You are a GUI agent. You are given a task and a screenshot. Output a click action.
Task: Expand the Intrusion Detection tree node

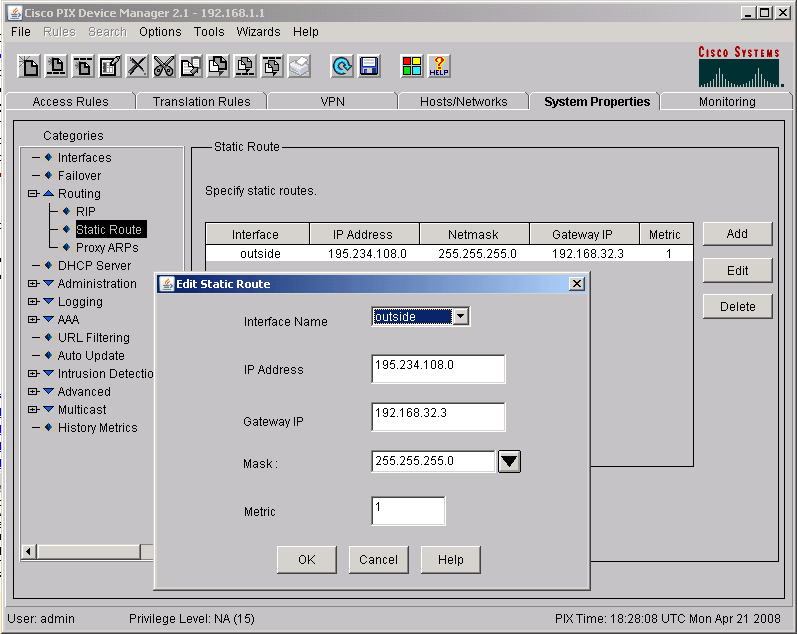point(33,373)
